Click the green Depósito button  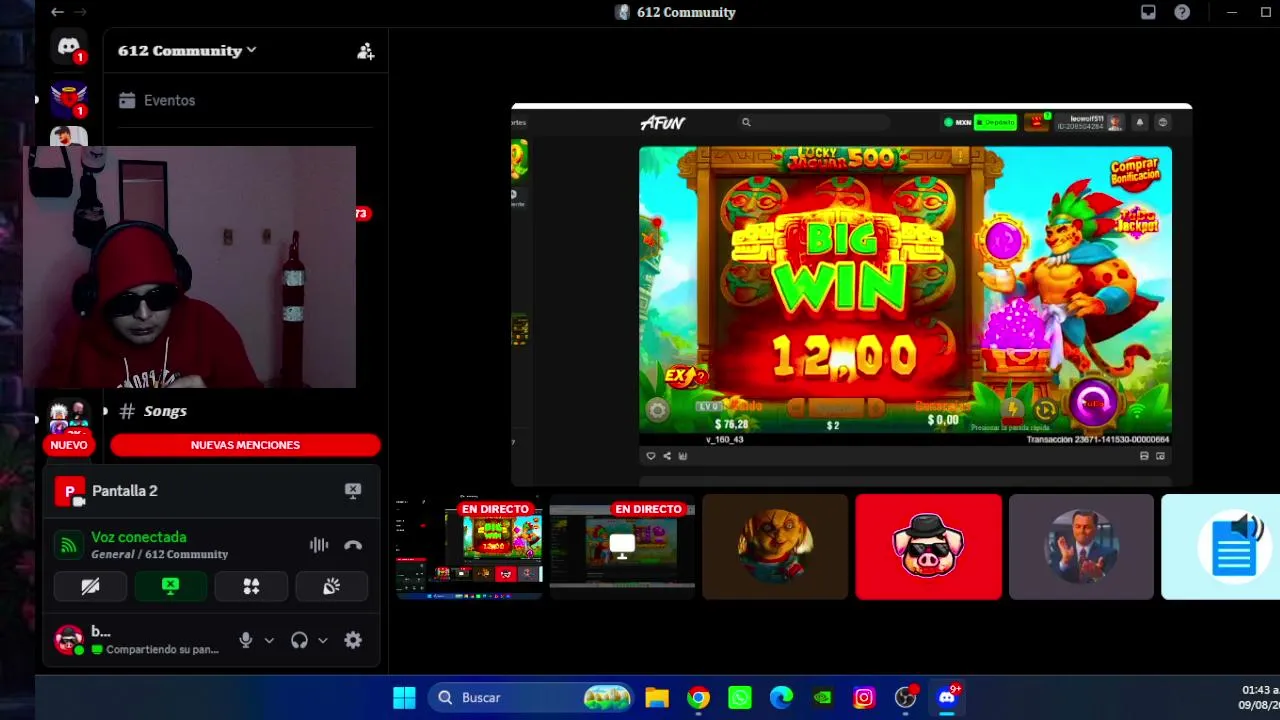click(x=995, y=122)
